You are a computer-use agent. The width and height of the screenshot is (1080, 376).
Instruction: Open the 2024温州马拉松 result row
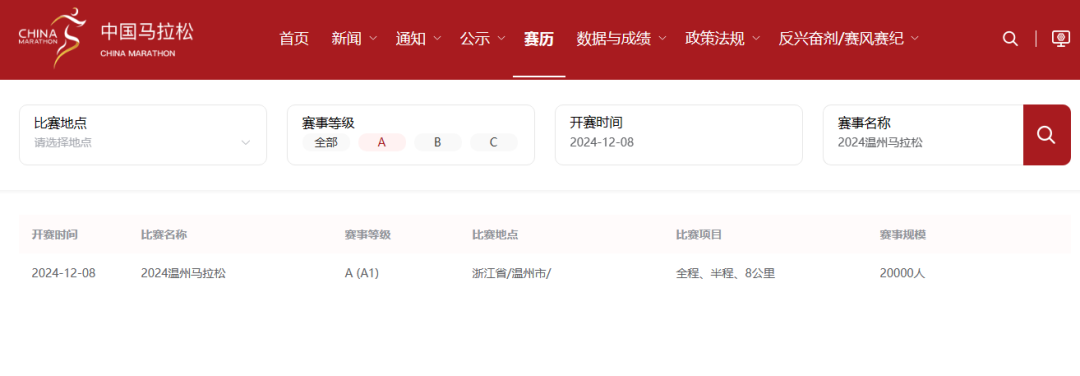coord(544,273)
